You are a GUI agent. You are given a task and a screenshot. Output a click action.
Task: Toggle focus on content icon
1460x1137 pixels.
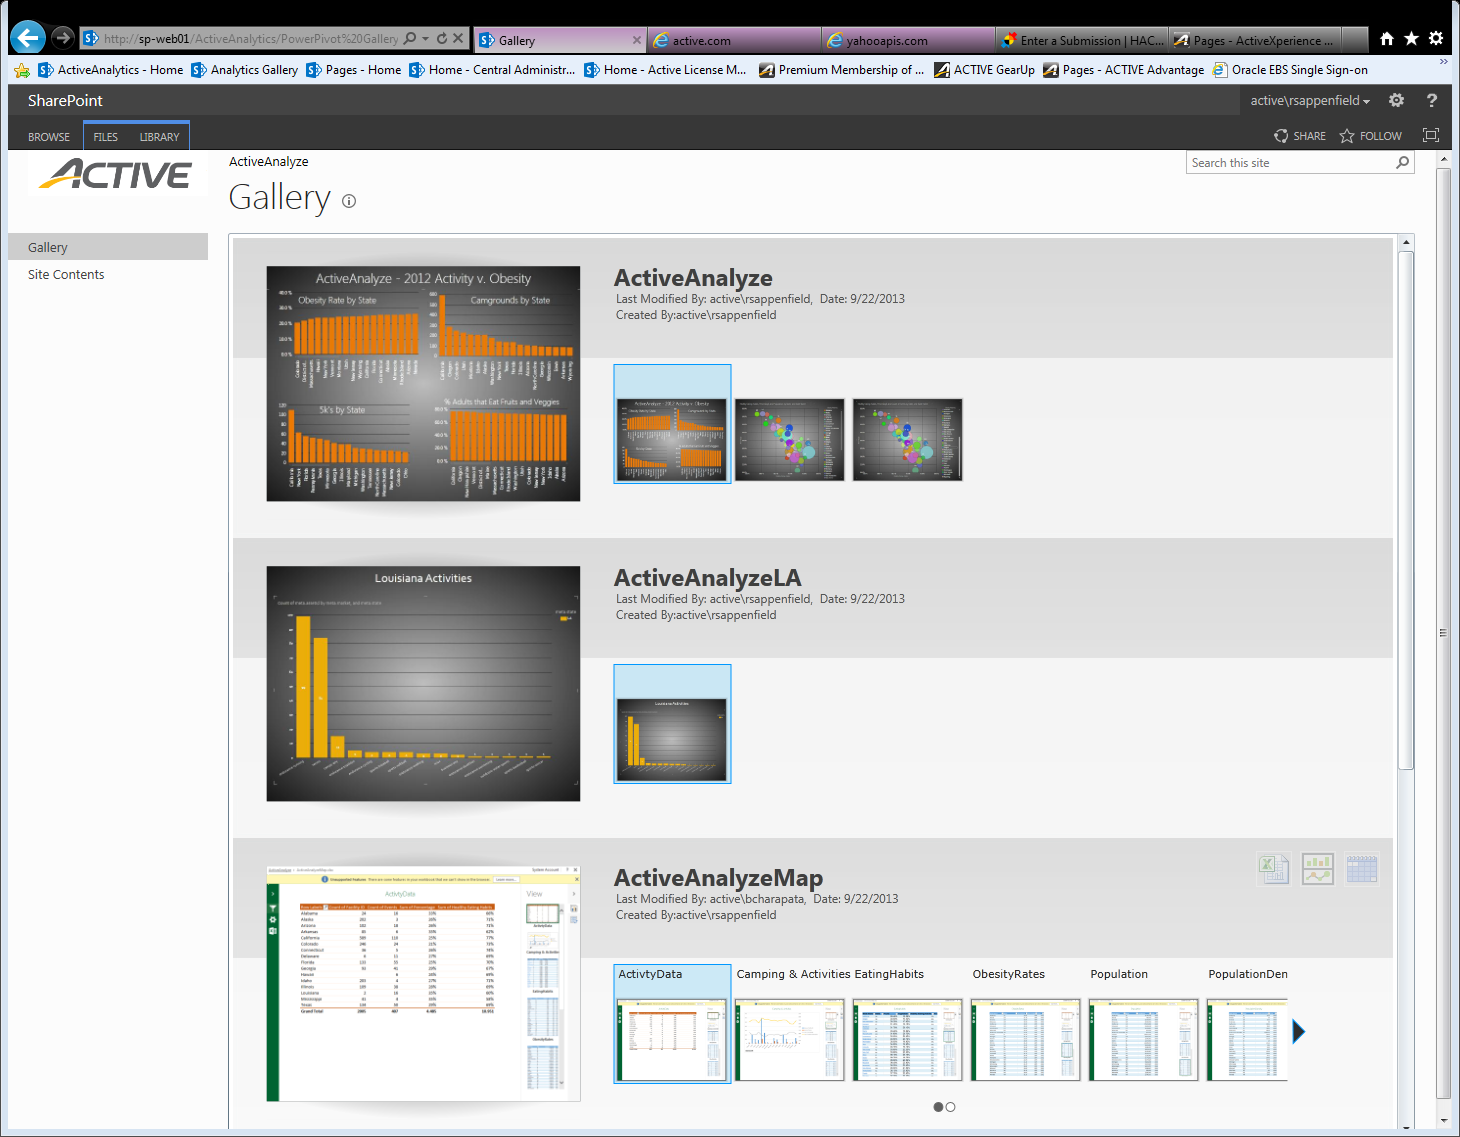tap(1431, 136)
